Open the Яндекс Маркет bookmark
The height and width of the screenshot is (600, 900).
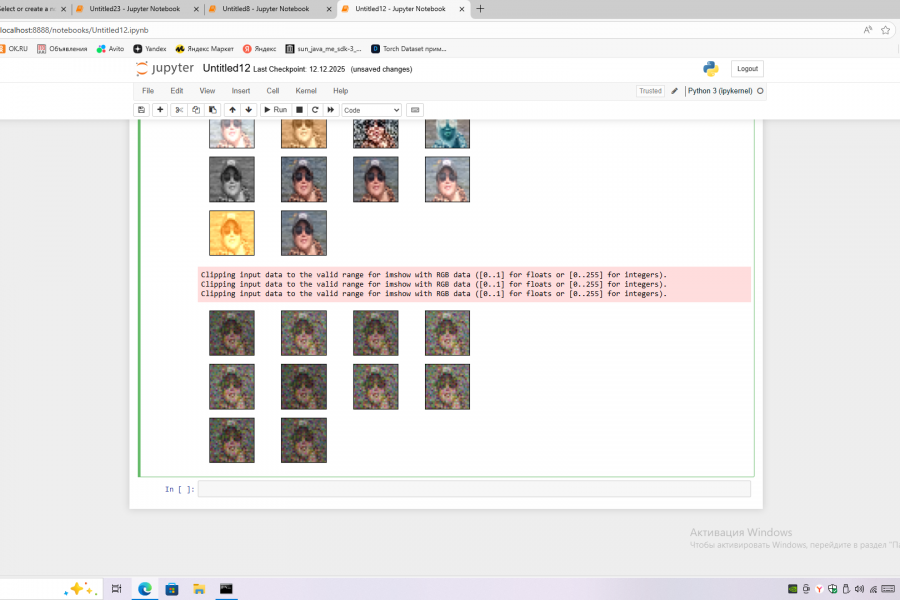(205, 49)
